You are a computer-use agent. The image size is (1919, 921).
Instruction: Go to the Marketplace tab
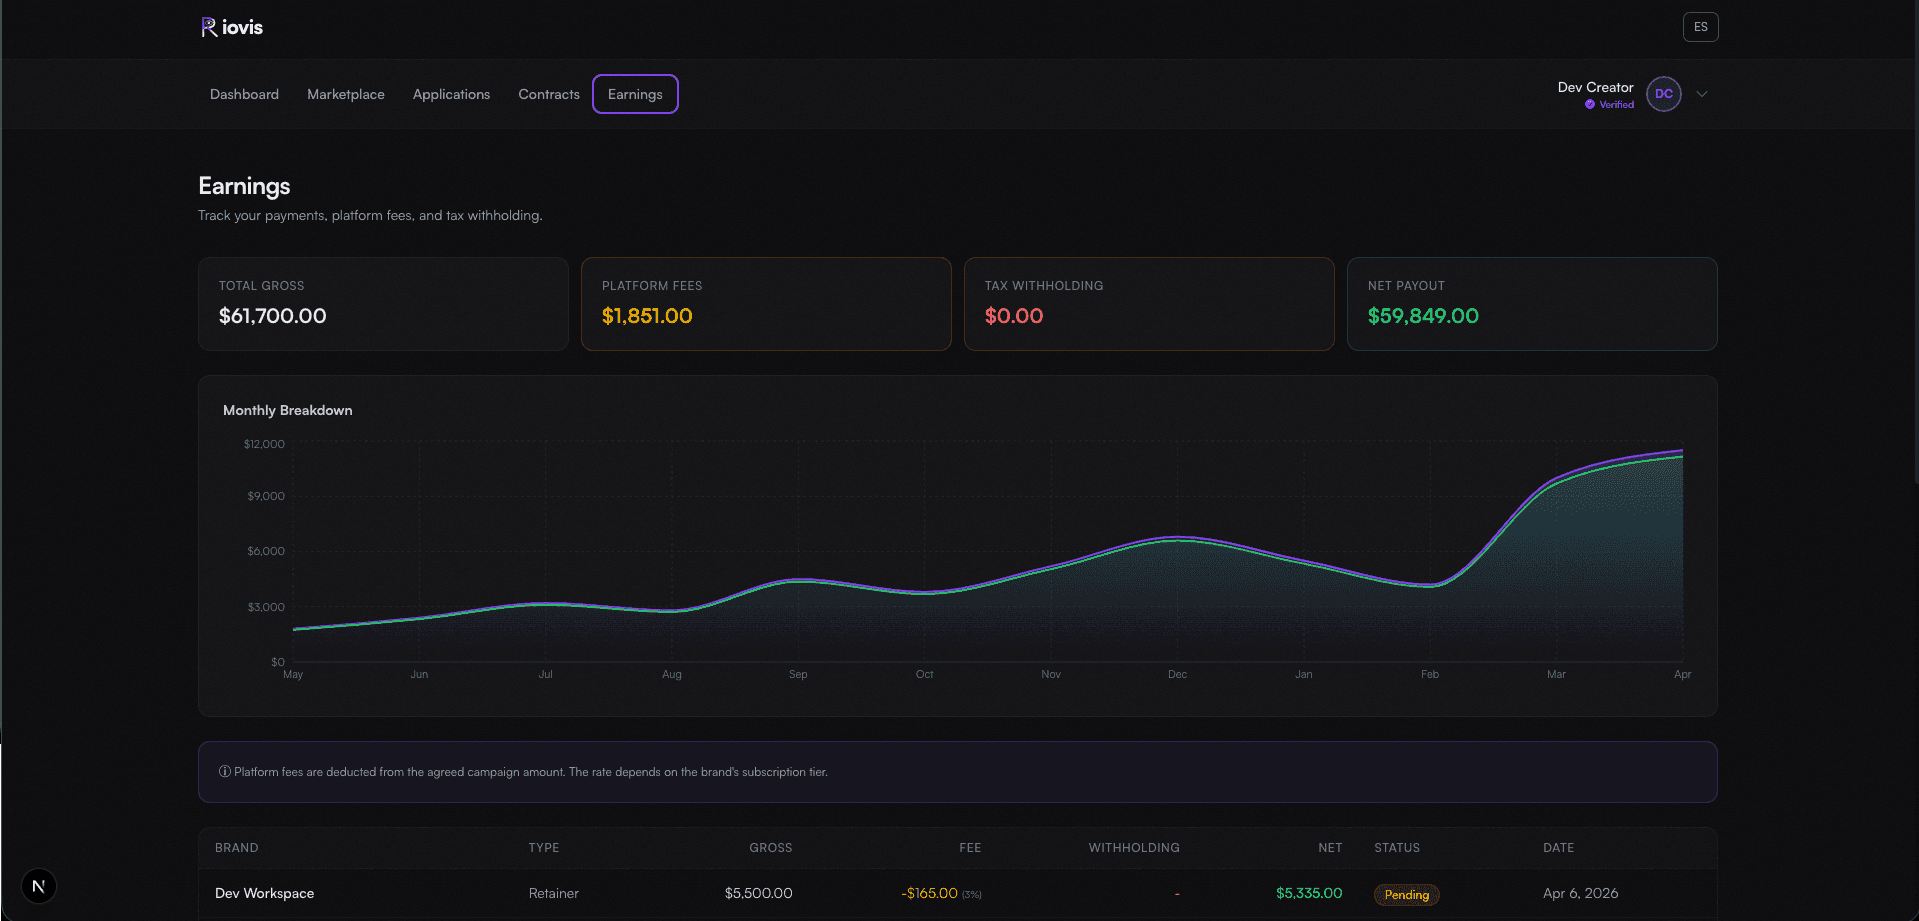[346, 94]
